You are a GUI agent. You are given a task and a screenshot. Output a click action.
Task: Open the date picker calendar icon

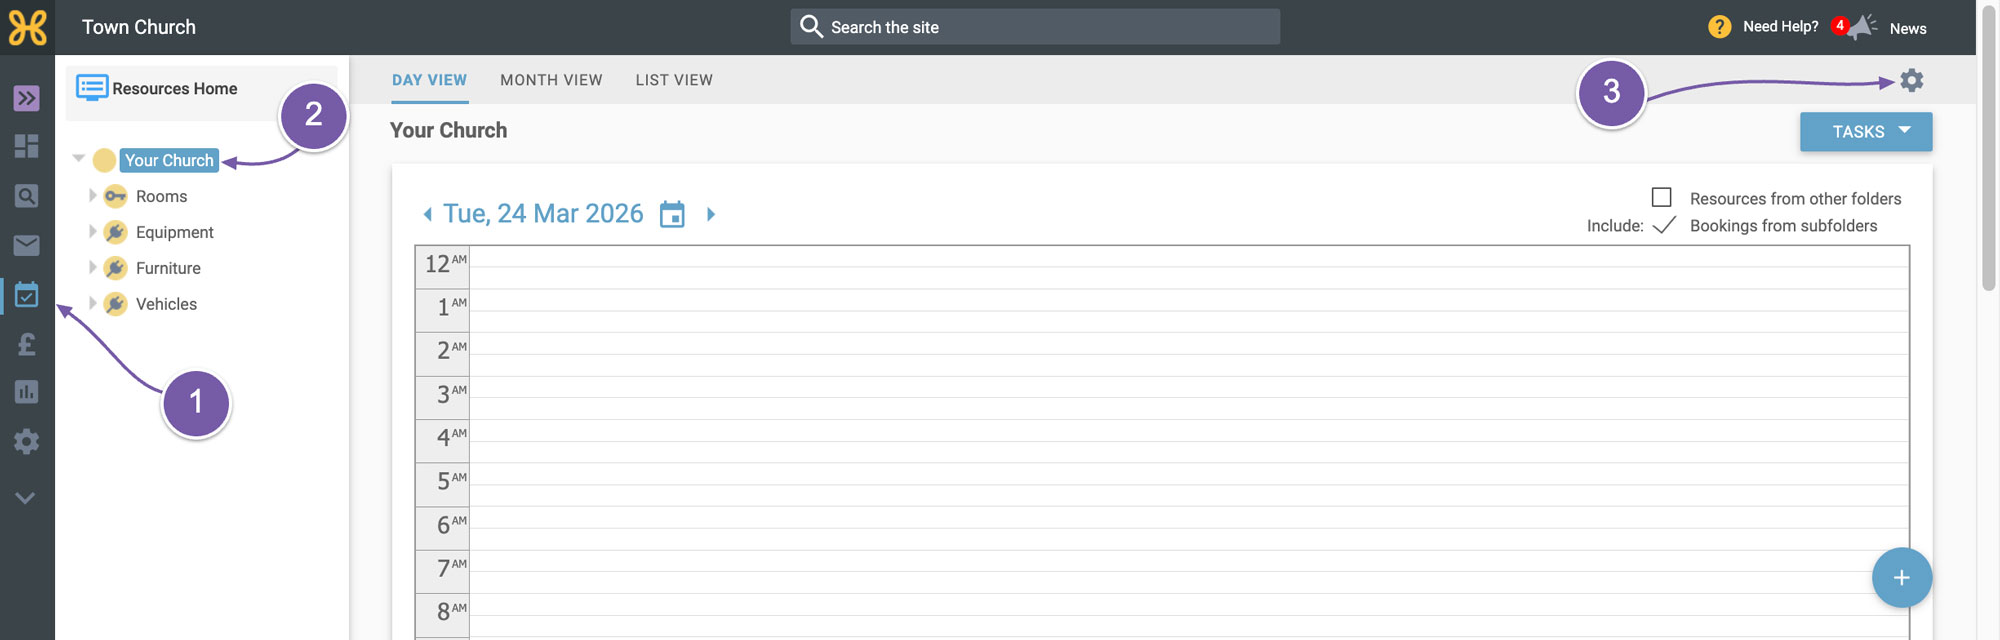pyautogui.click(x=672, y=214)
